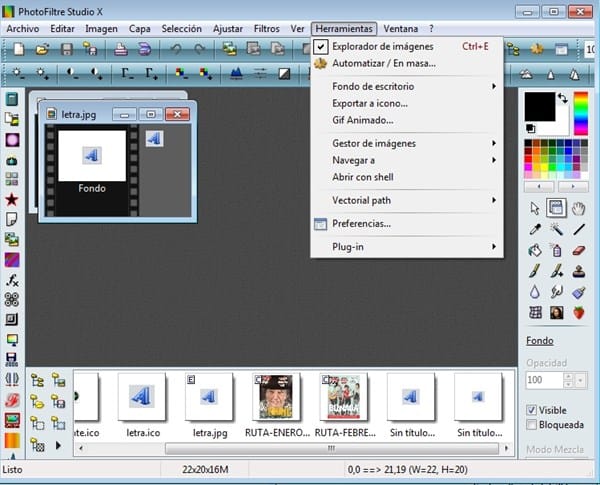Image resolution: width=600 pixels, height=485 pixels.
Task: Pick the Eraser tool
Action: pyautogui.click(x=579, y=250)
